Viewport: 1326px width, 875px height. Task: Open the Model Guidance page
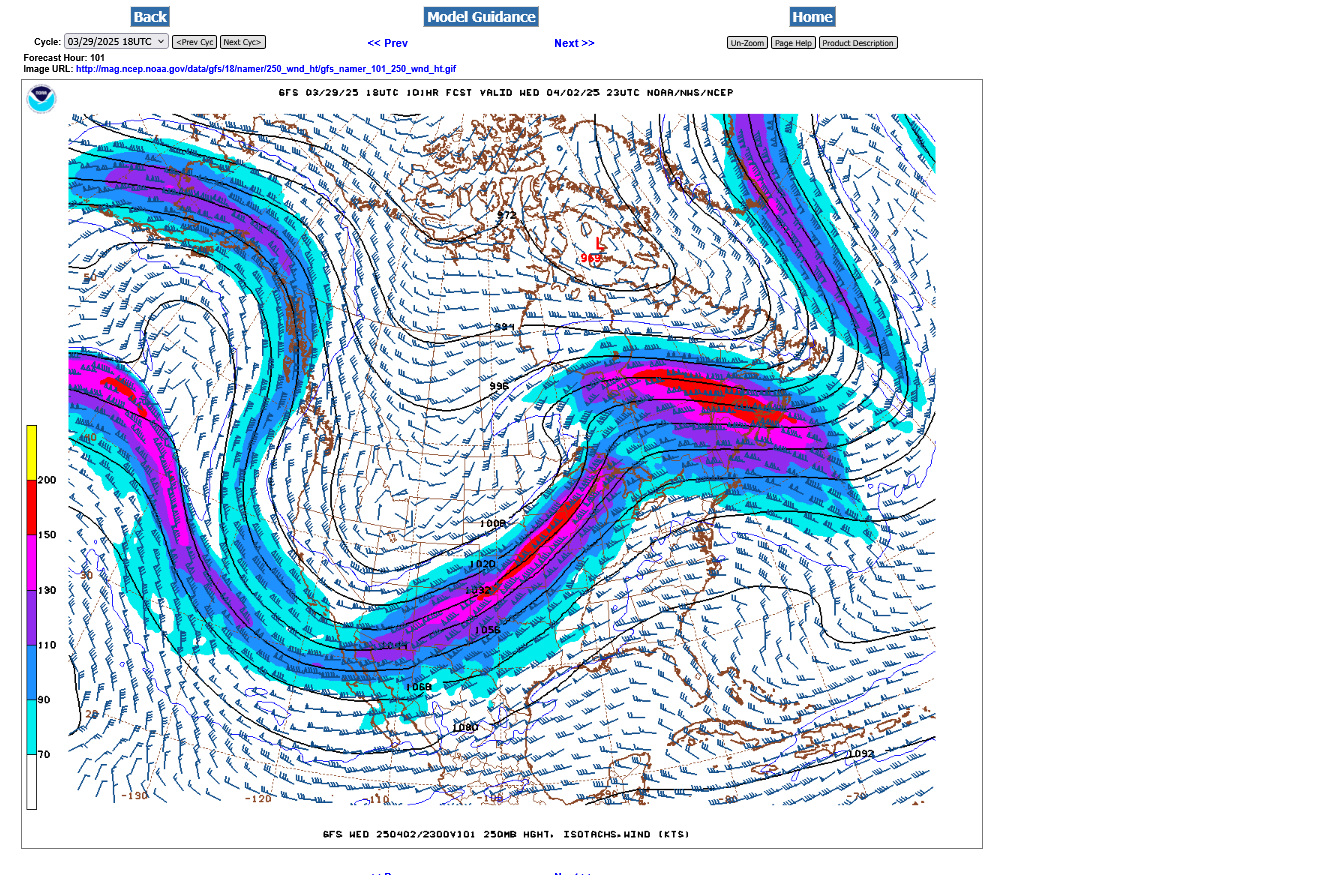(x=481, y=17)
